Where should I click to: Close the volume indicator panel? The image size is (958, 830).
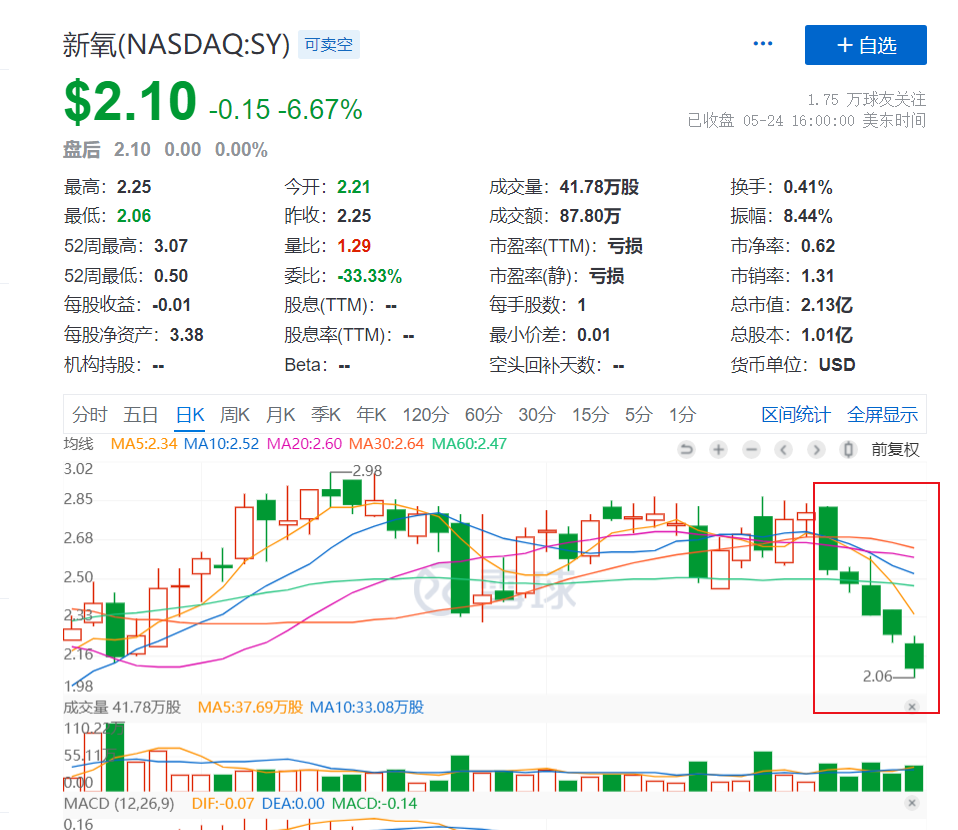pyautogui.click(x=912, y=707)
